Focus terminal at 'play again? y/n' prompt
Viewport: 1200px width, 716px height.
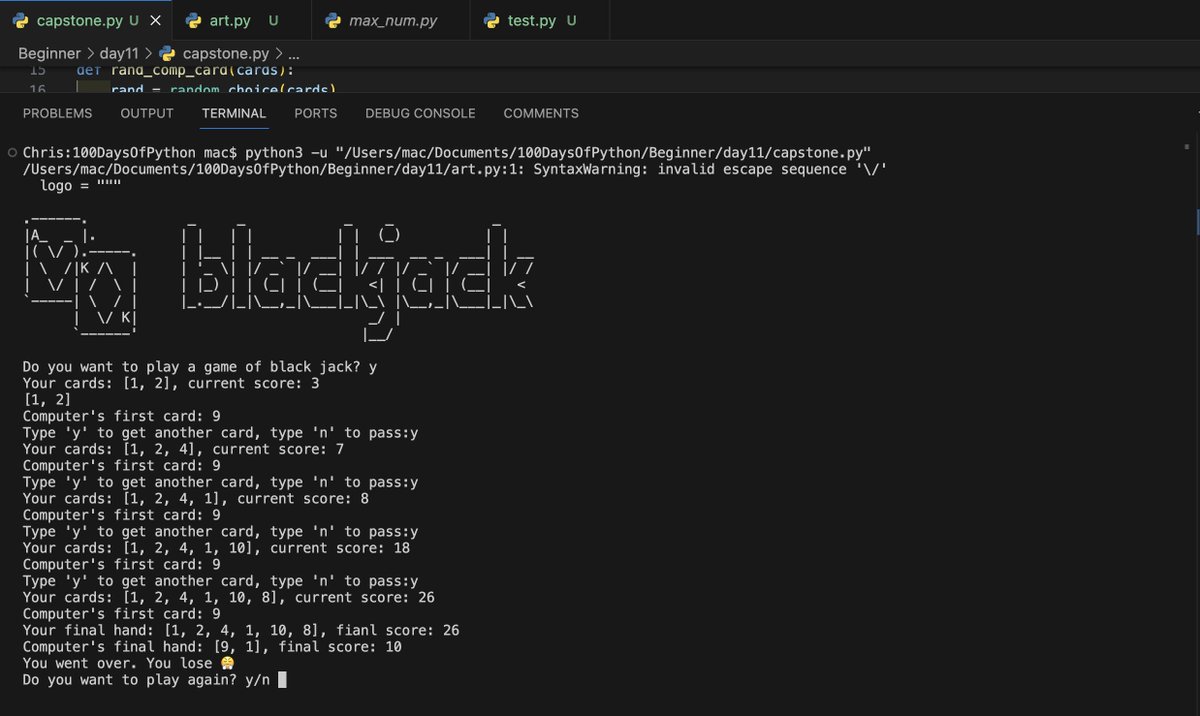coord(282,680)
